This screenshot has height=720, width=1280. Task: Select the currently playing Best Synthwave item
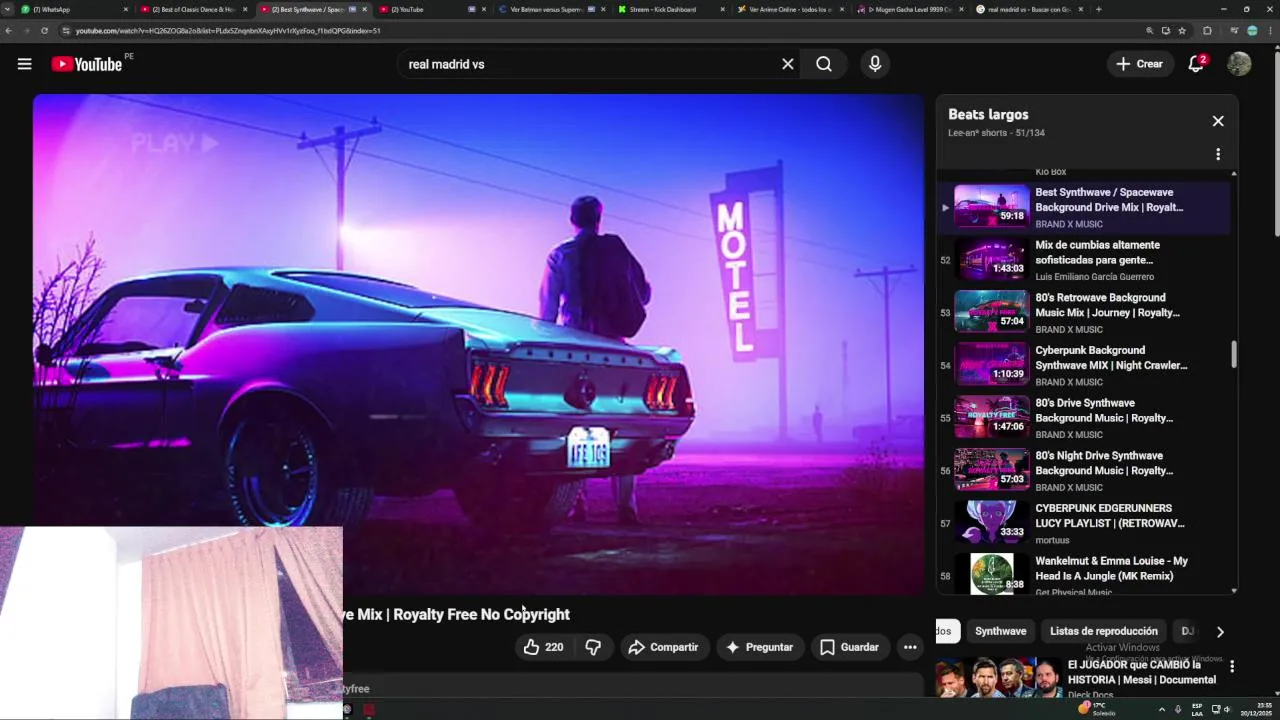[1085, 207]
